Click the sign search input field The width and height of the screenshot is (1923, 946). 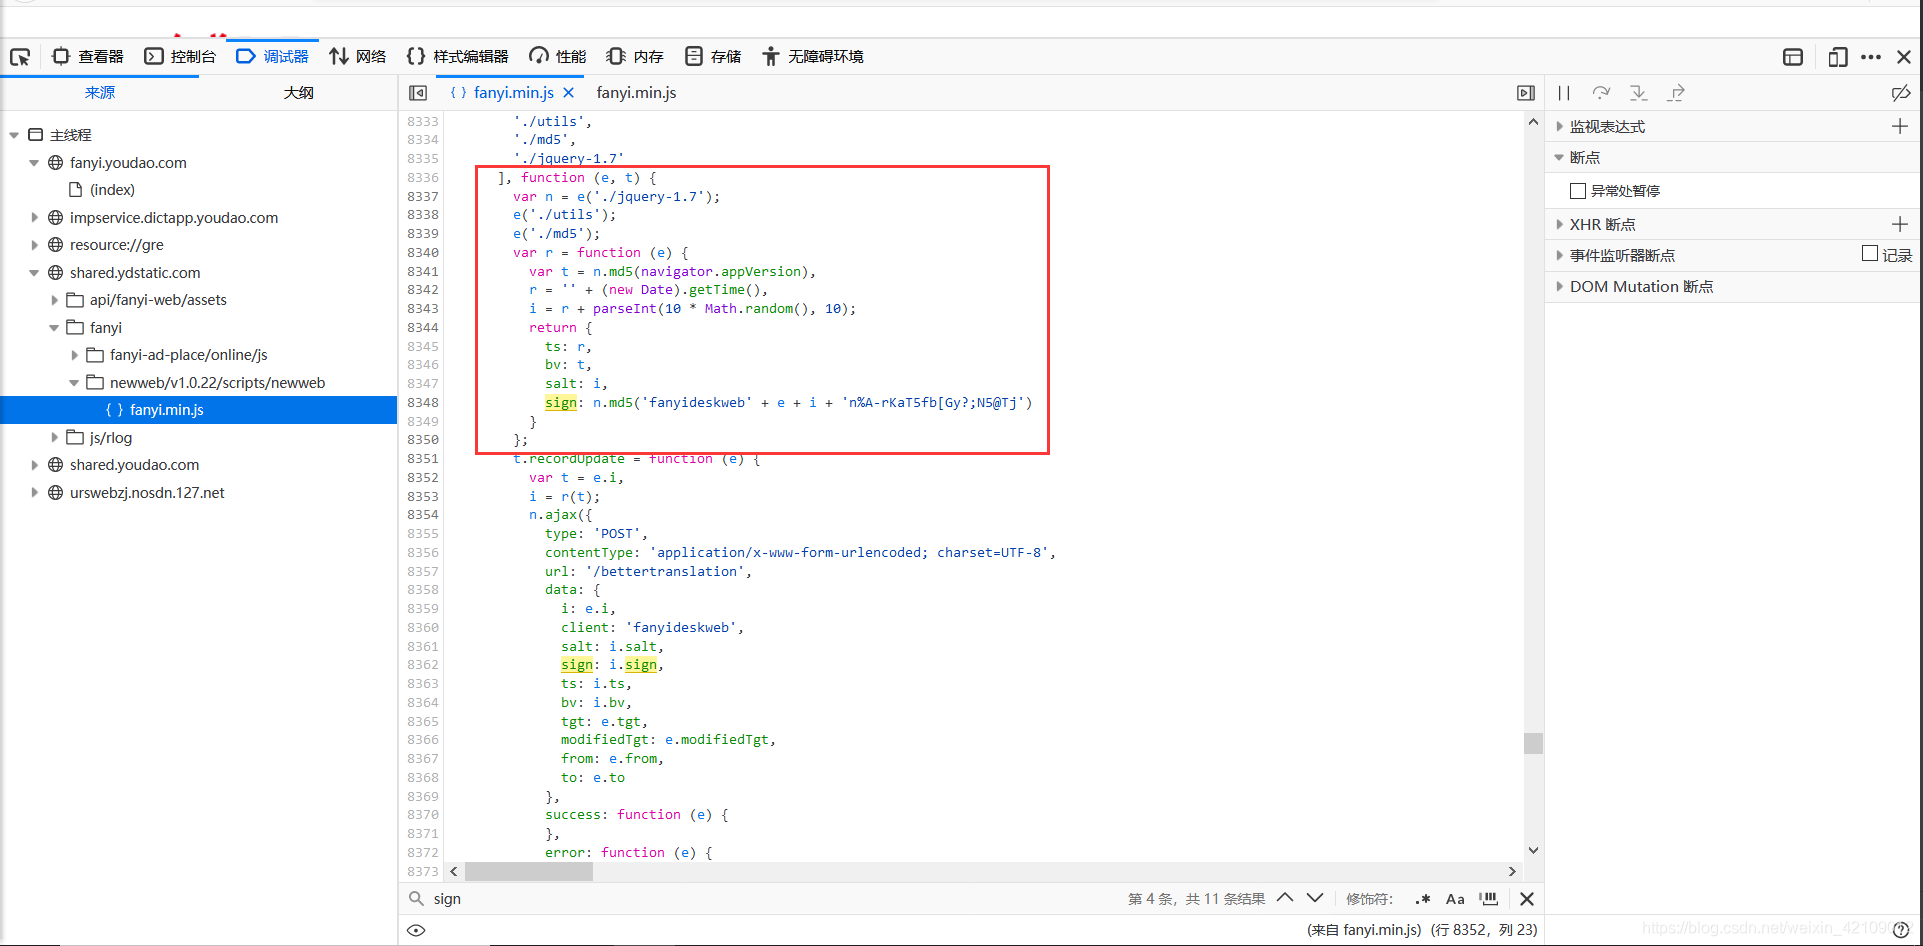pos(770,899)
